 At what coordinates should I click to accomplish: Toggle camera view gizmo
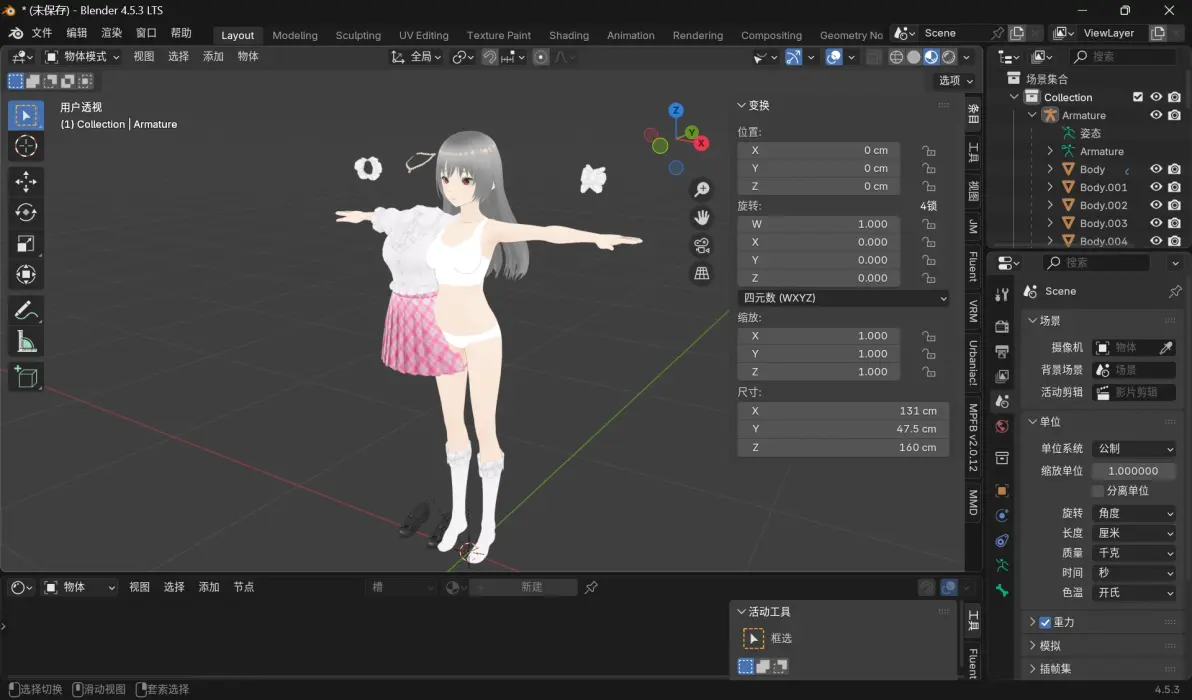coord(702,245)
